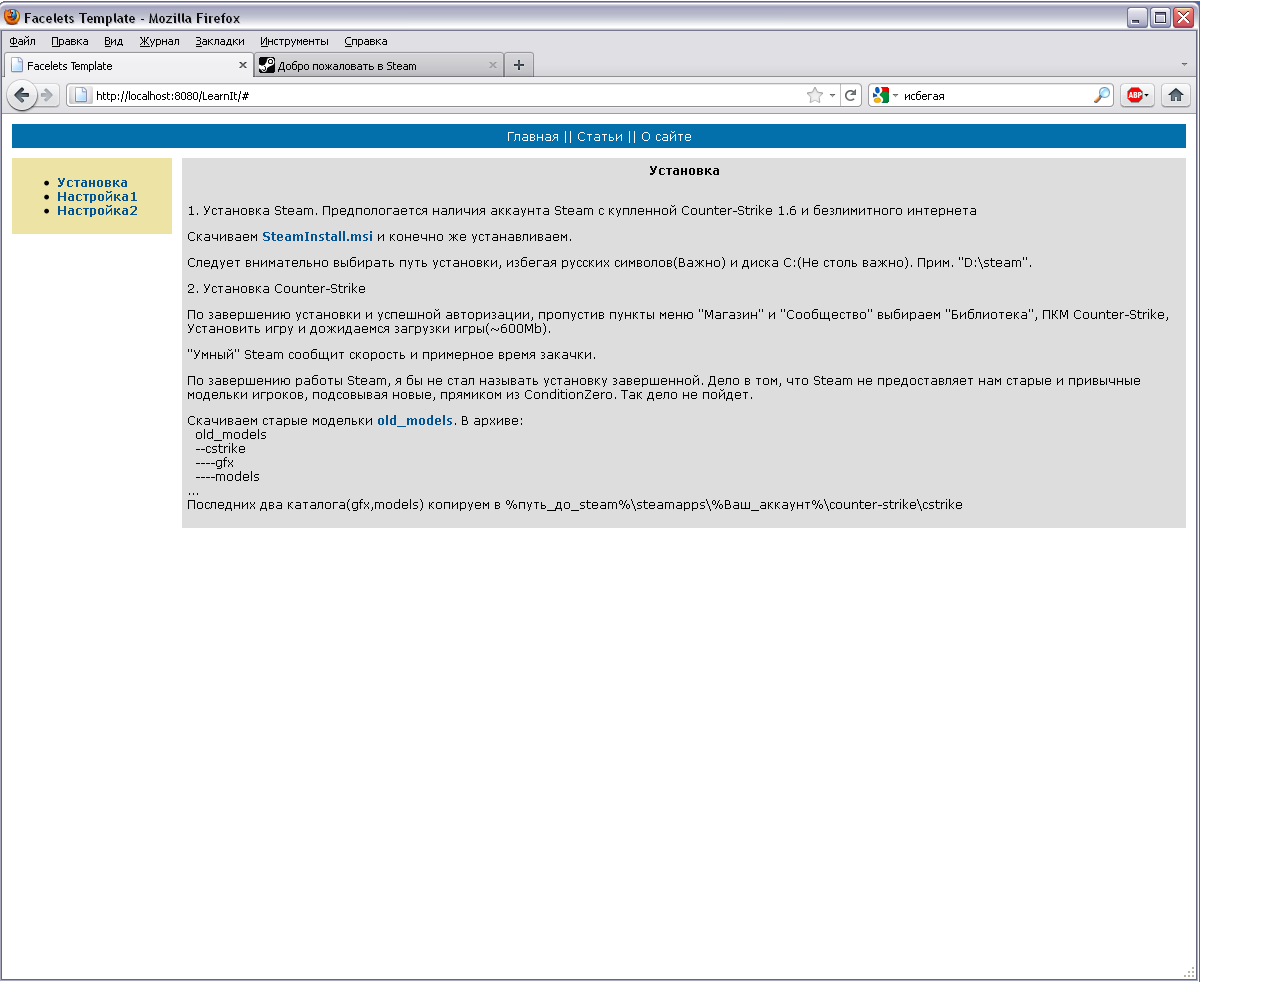Open the Закладки menu
The width and height of the screenshot is (1264, 982).
(220, 41)
